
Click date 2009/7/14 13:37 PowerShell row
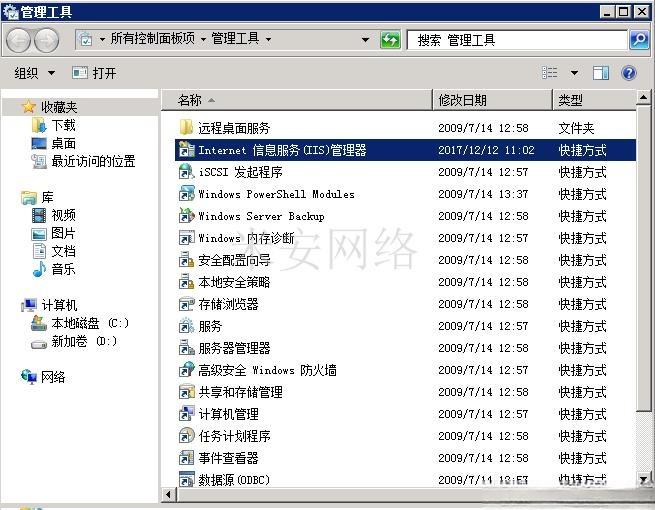click(483, 194)
